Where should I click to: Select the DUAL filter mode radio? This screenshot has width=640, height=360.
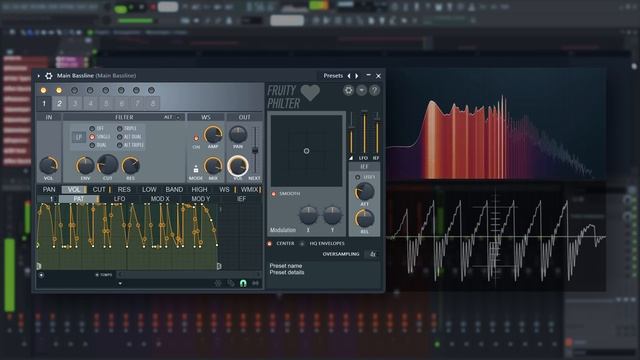pyautogui.click(x=92, y=145)
